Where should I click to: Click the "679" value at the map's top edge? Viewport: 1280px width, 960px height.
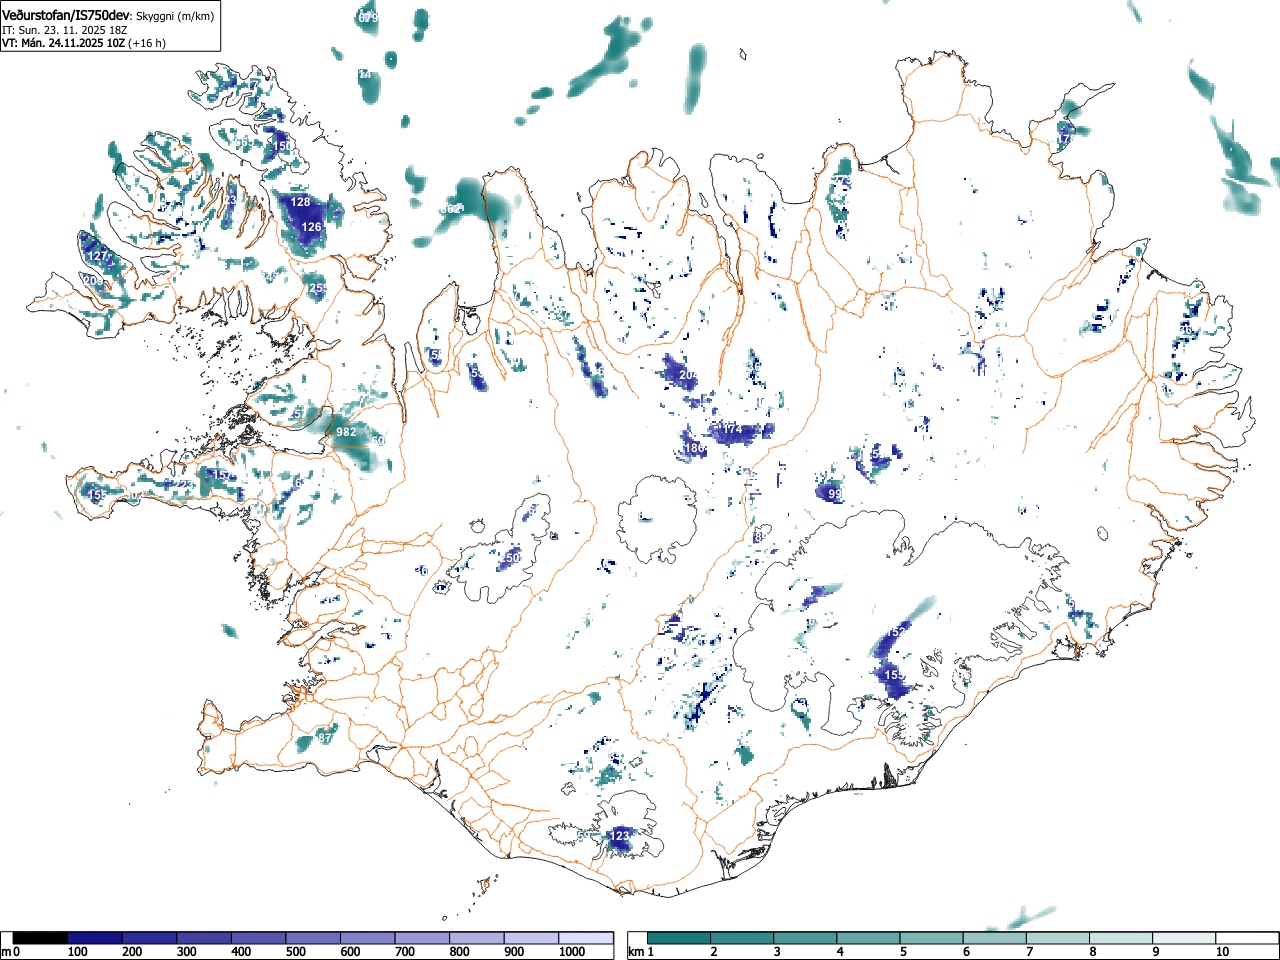(x=368, y=18)
